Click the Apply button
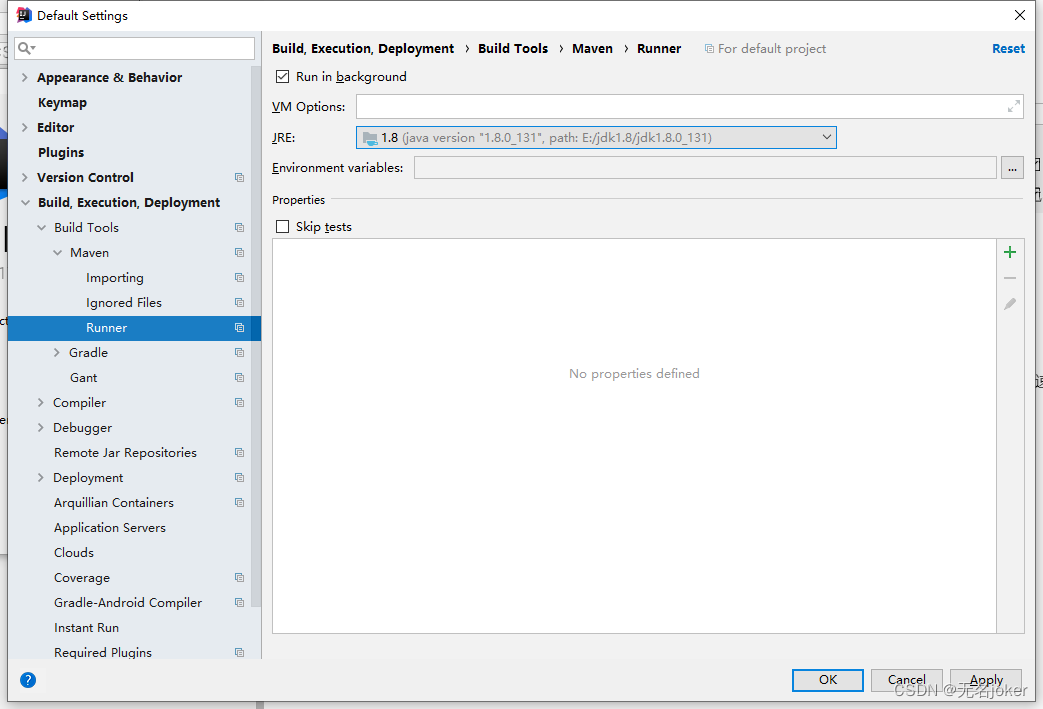Image resolution: width=1043 pixels, height=709 pixels. point(986,680)
